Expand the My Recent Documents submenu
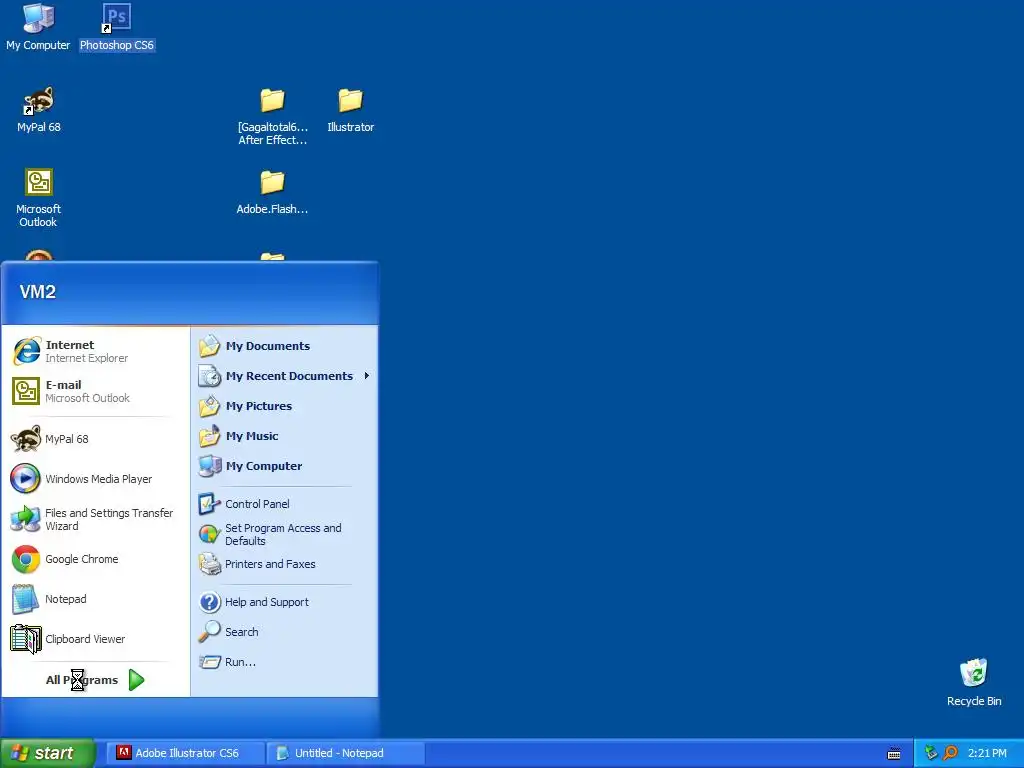 click(284, 376)
